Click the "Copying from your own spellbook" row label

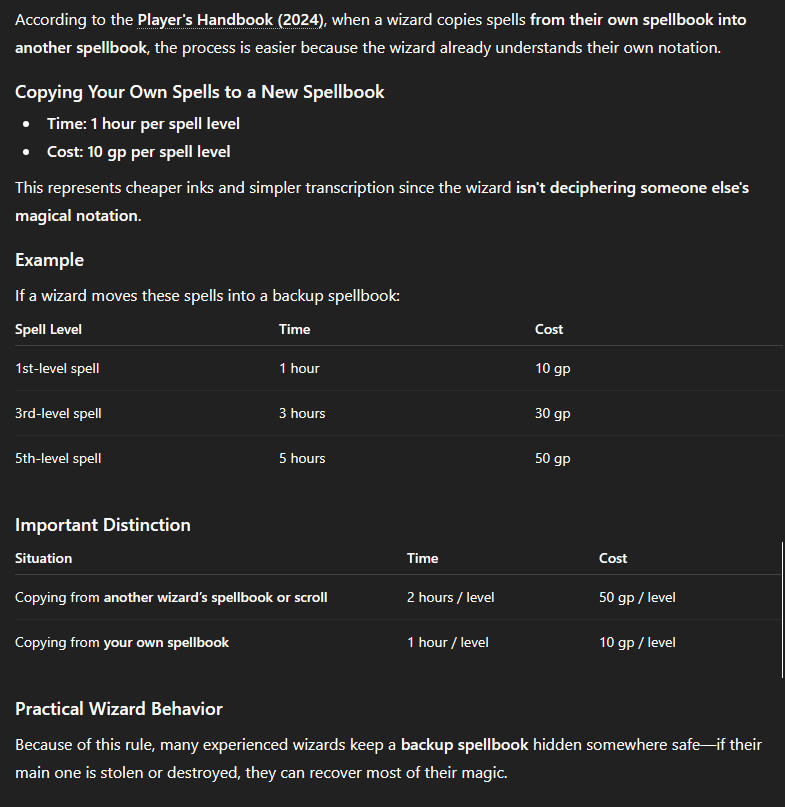coord(122,642)
